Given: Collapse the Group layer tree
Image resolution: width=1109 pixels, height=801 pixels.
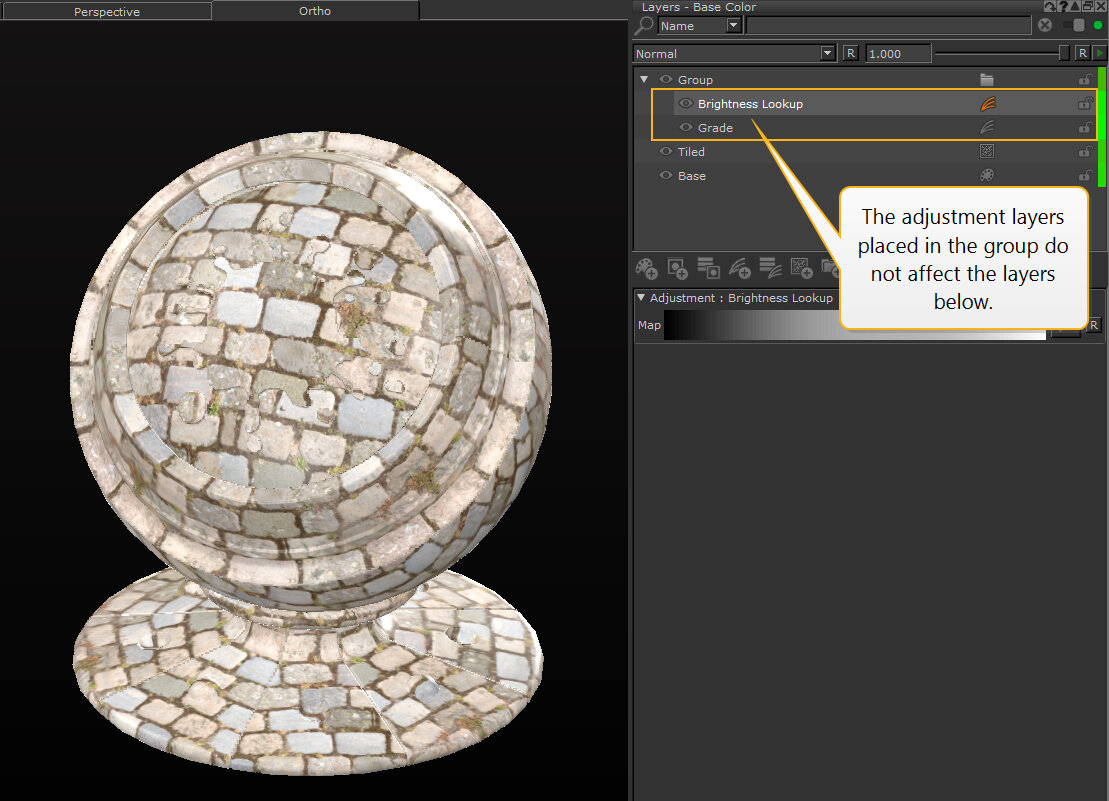Looking at the screenshot, I should pos(644,80).
